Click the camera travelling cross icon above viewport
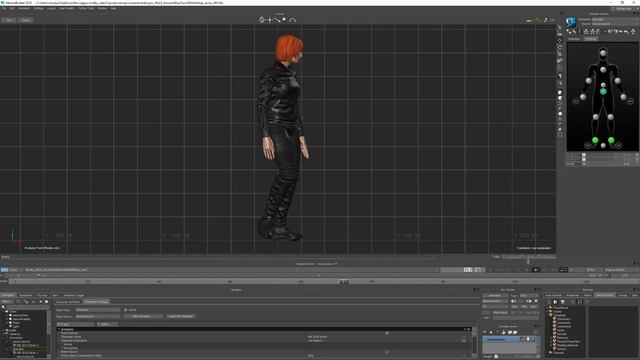 pyautogui.click(x=269, y=20)
